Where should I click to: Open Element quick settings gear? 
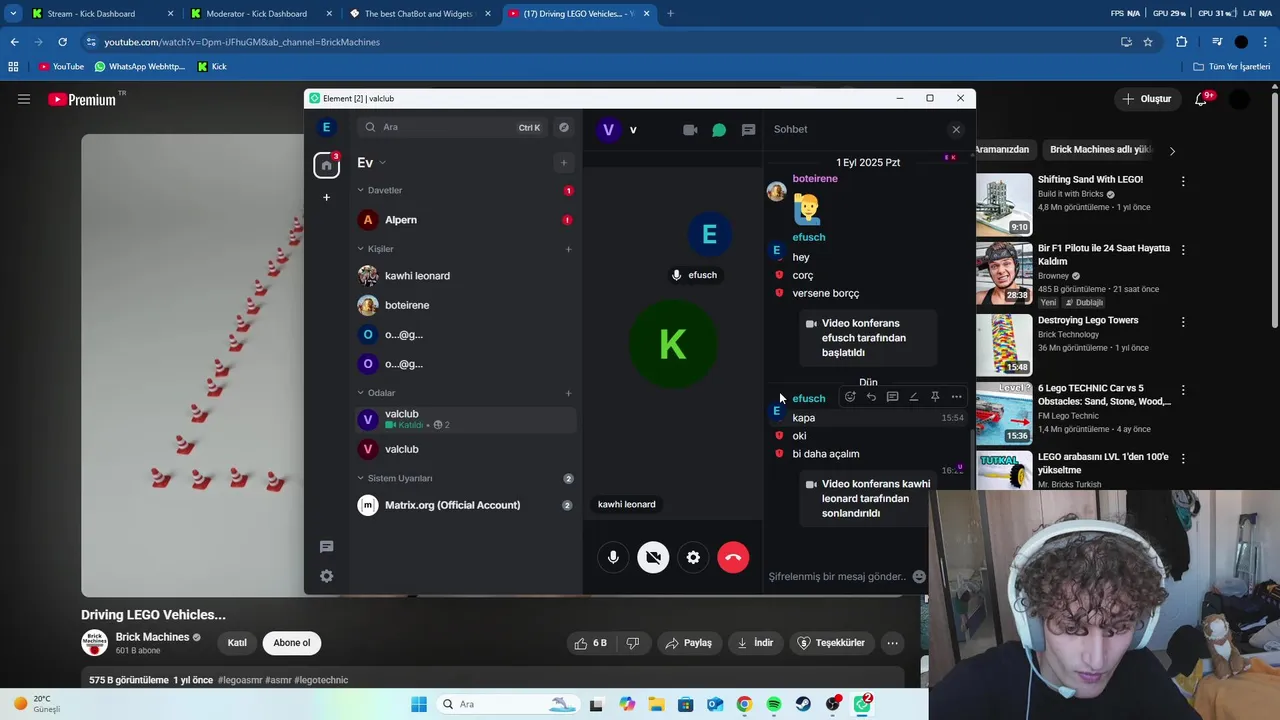(326, 576)
